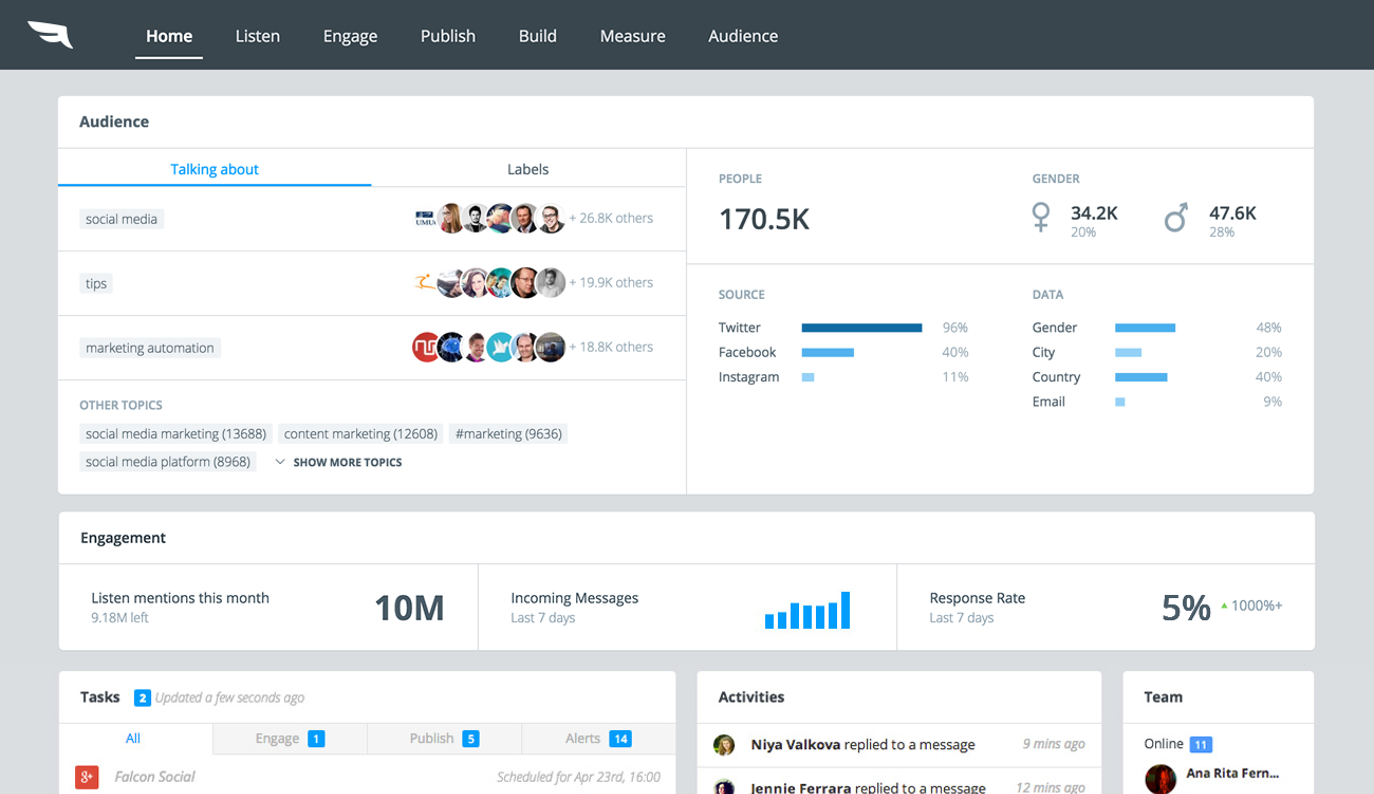Click the '#marketing (9636)' topic chip

click(x=508, y=434)
